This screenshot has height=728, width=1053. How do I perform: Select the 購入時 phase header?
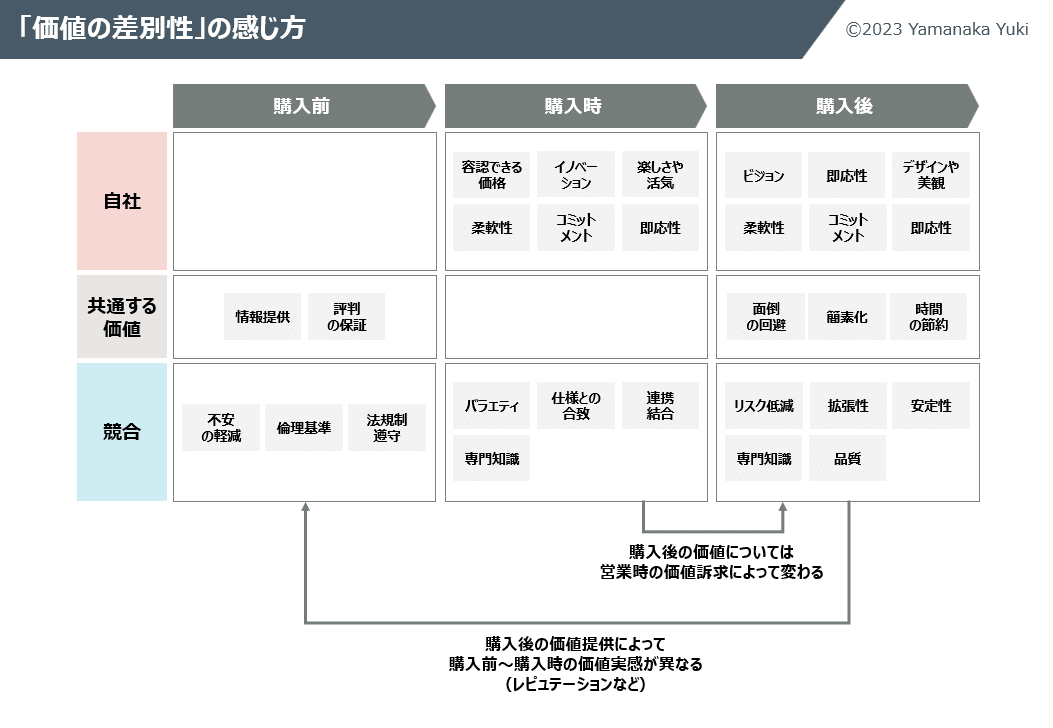(576, 106)
